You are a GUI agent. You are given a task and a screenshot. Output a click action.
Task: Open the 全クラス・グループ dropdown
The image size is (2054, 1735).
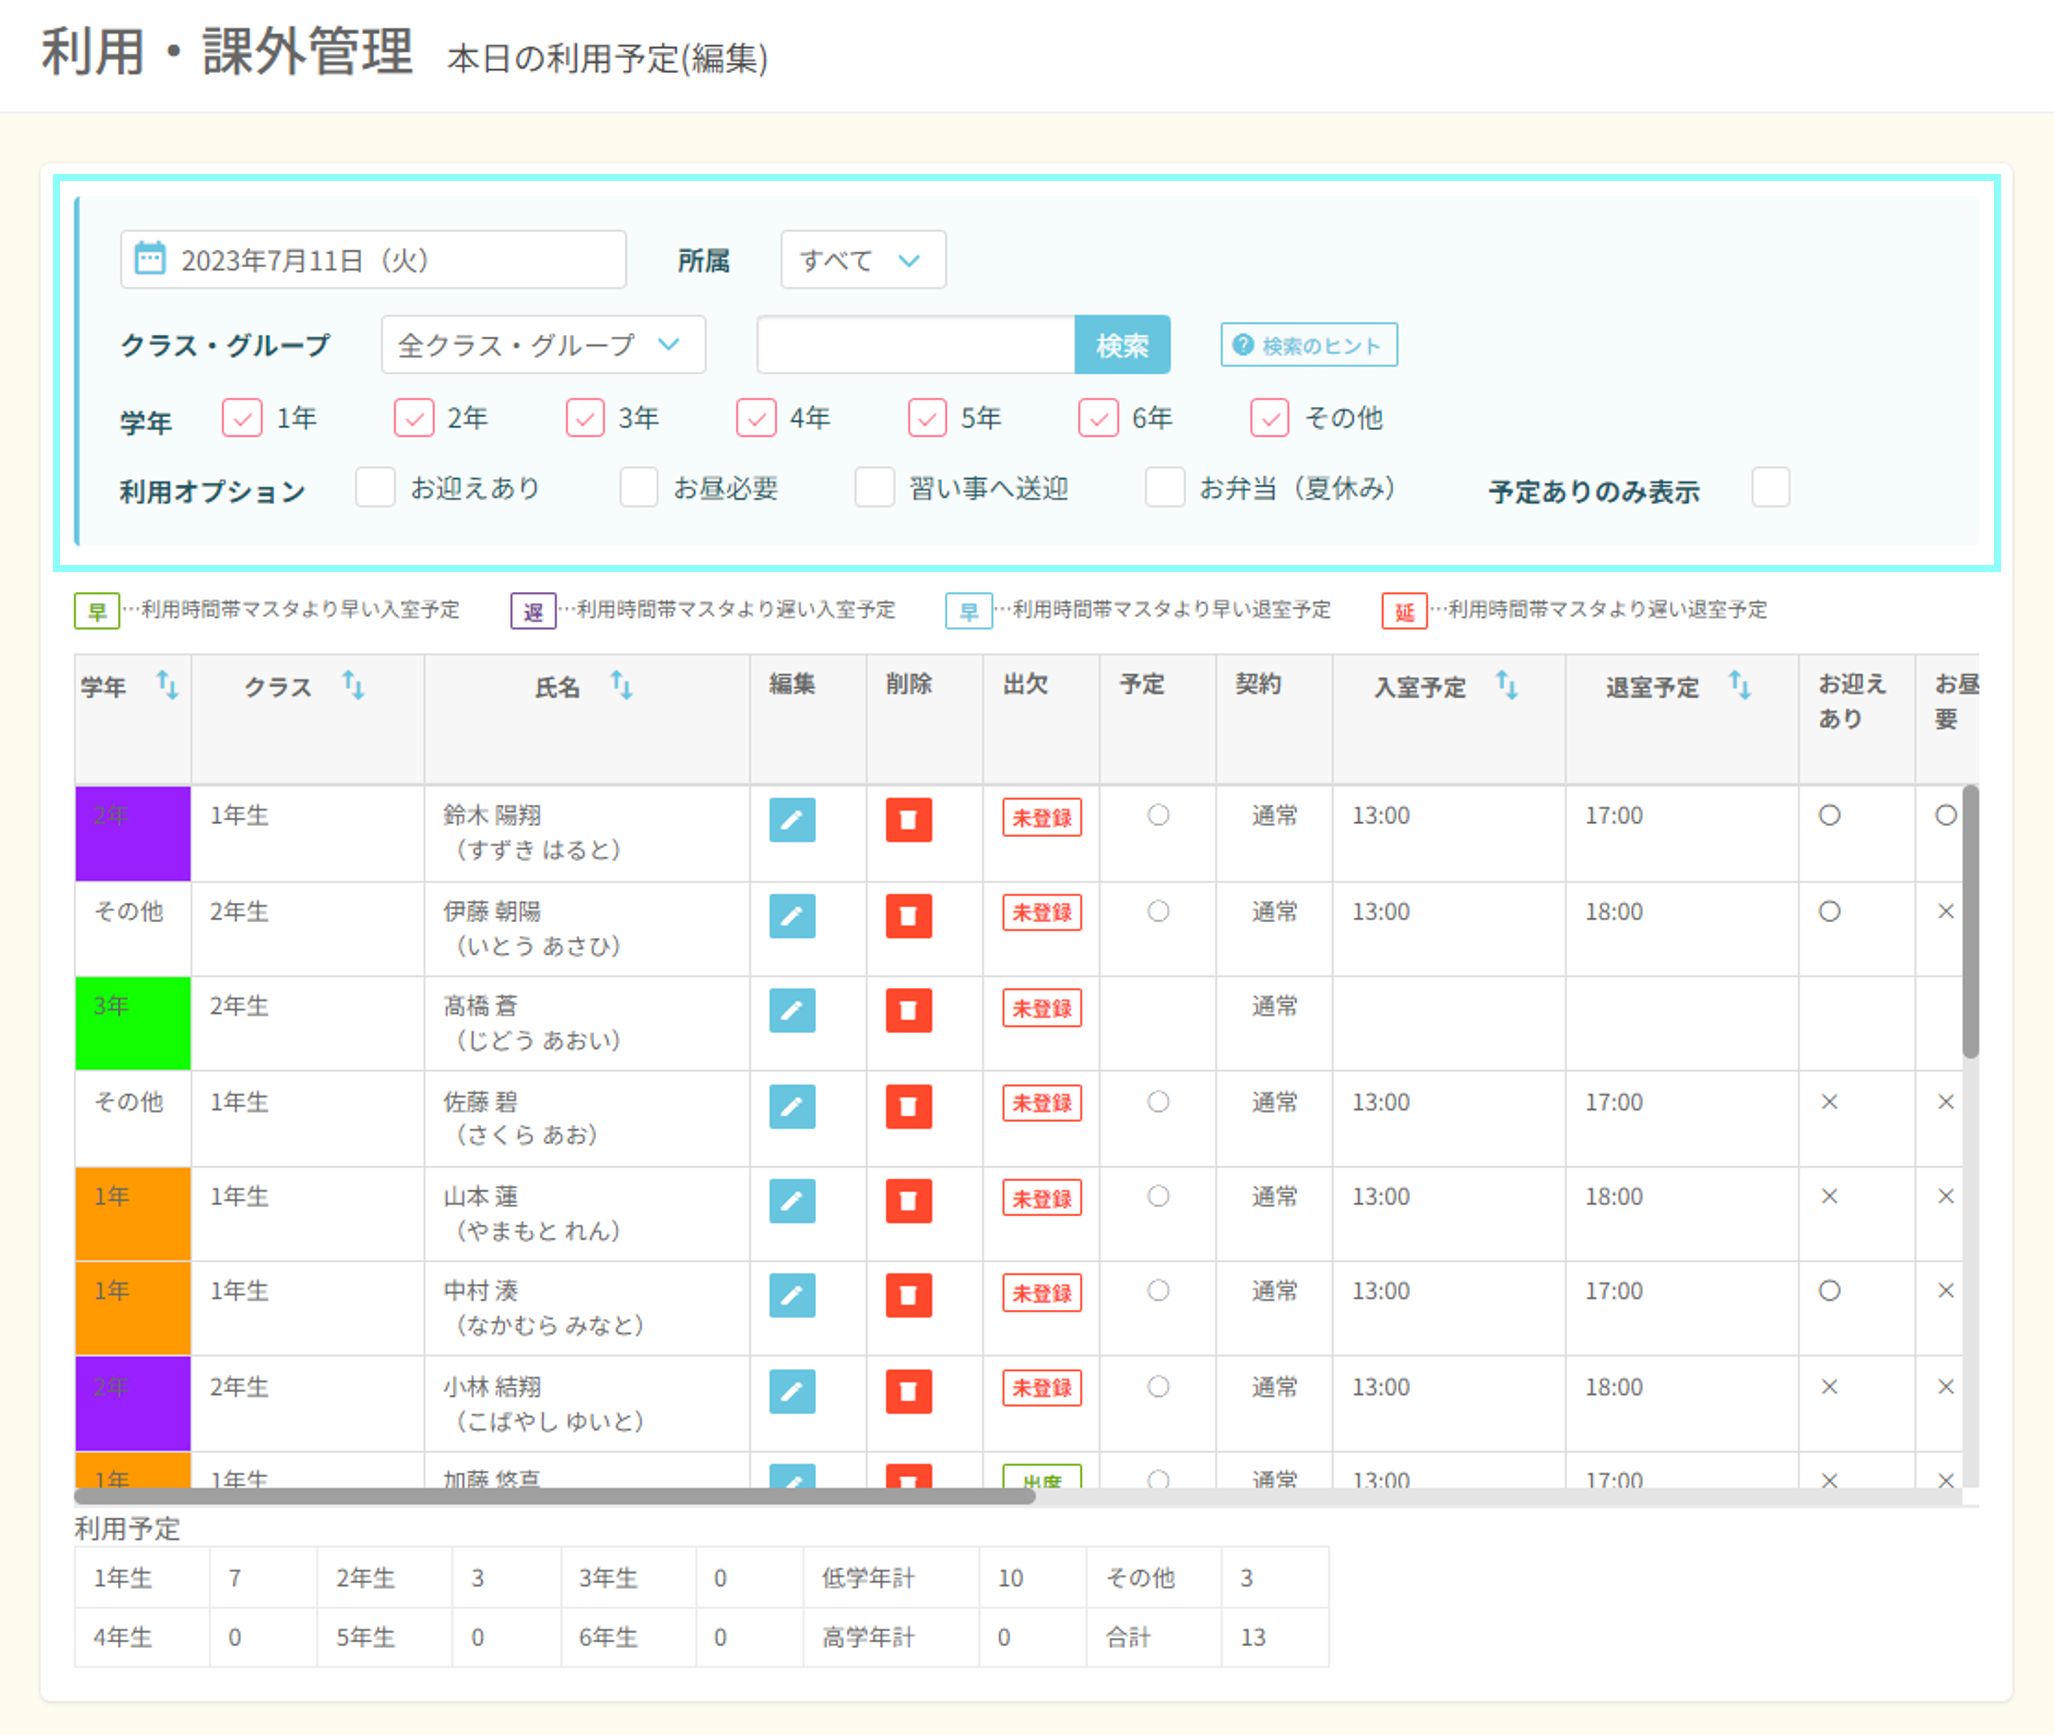pyautogui.click(x=543, y=345)
